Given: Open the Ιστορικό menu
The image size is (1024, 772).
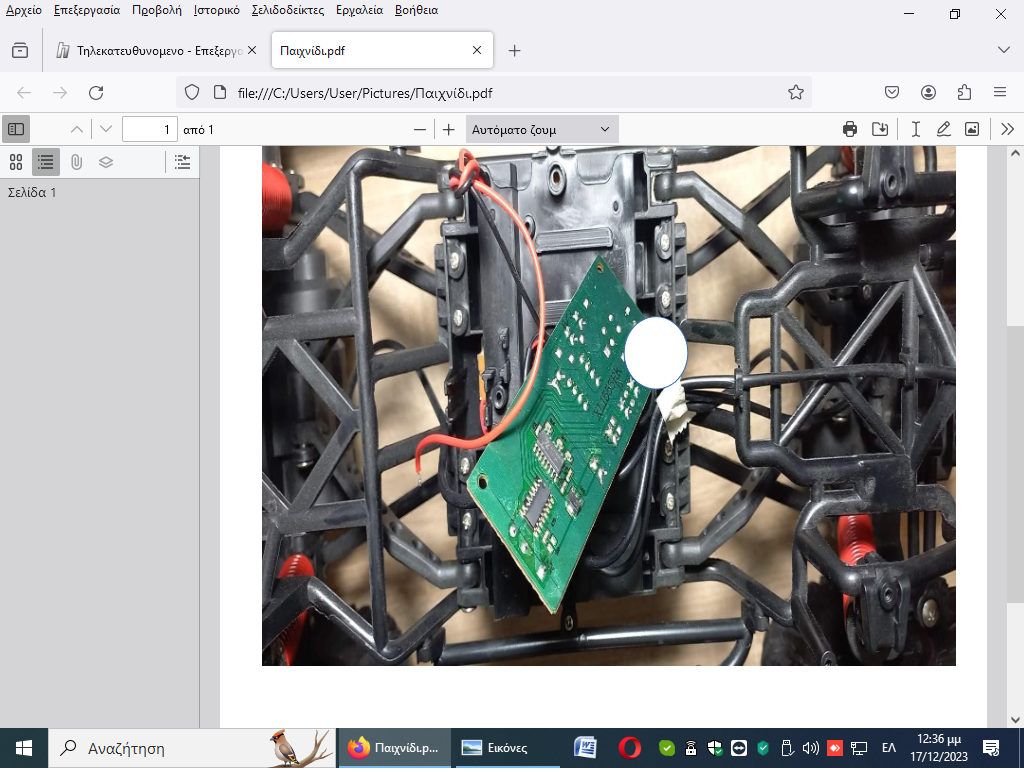Looking at the screenshot, I should pyautogui.click(x=216, y=10).
